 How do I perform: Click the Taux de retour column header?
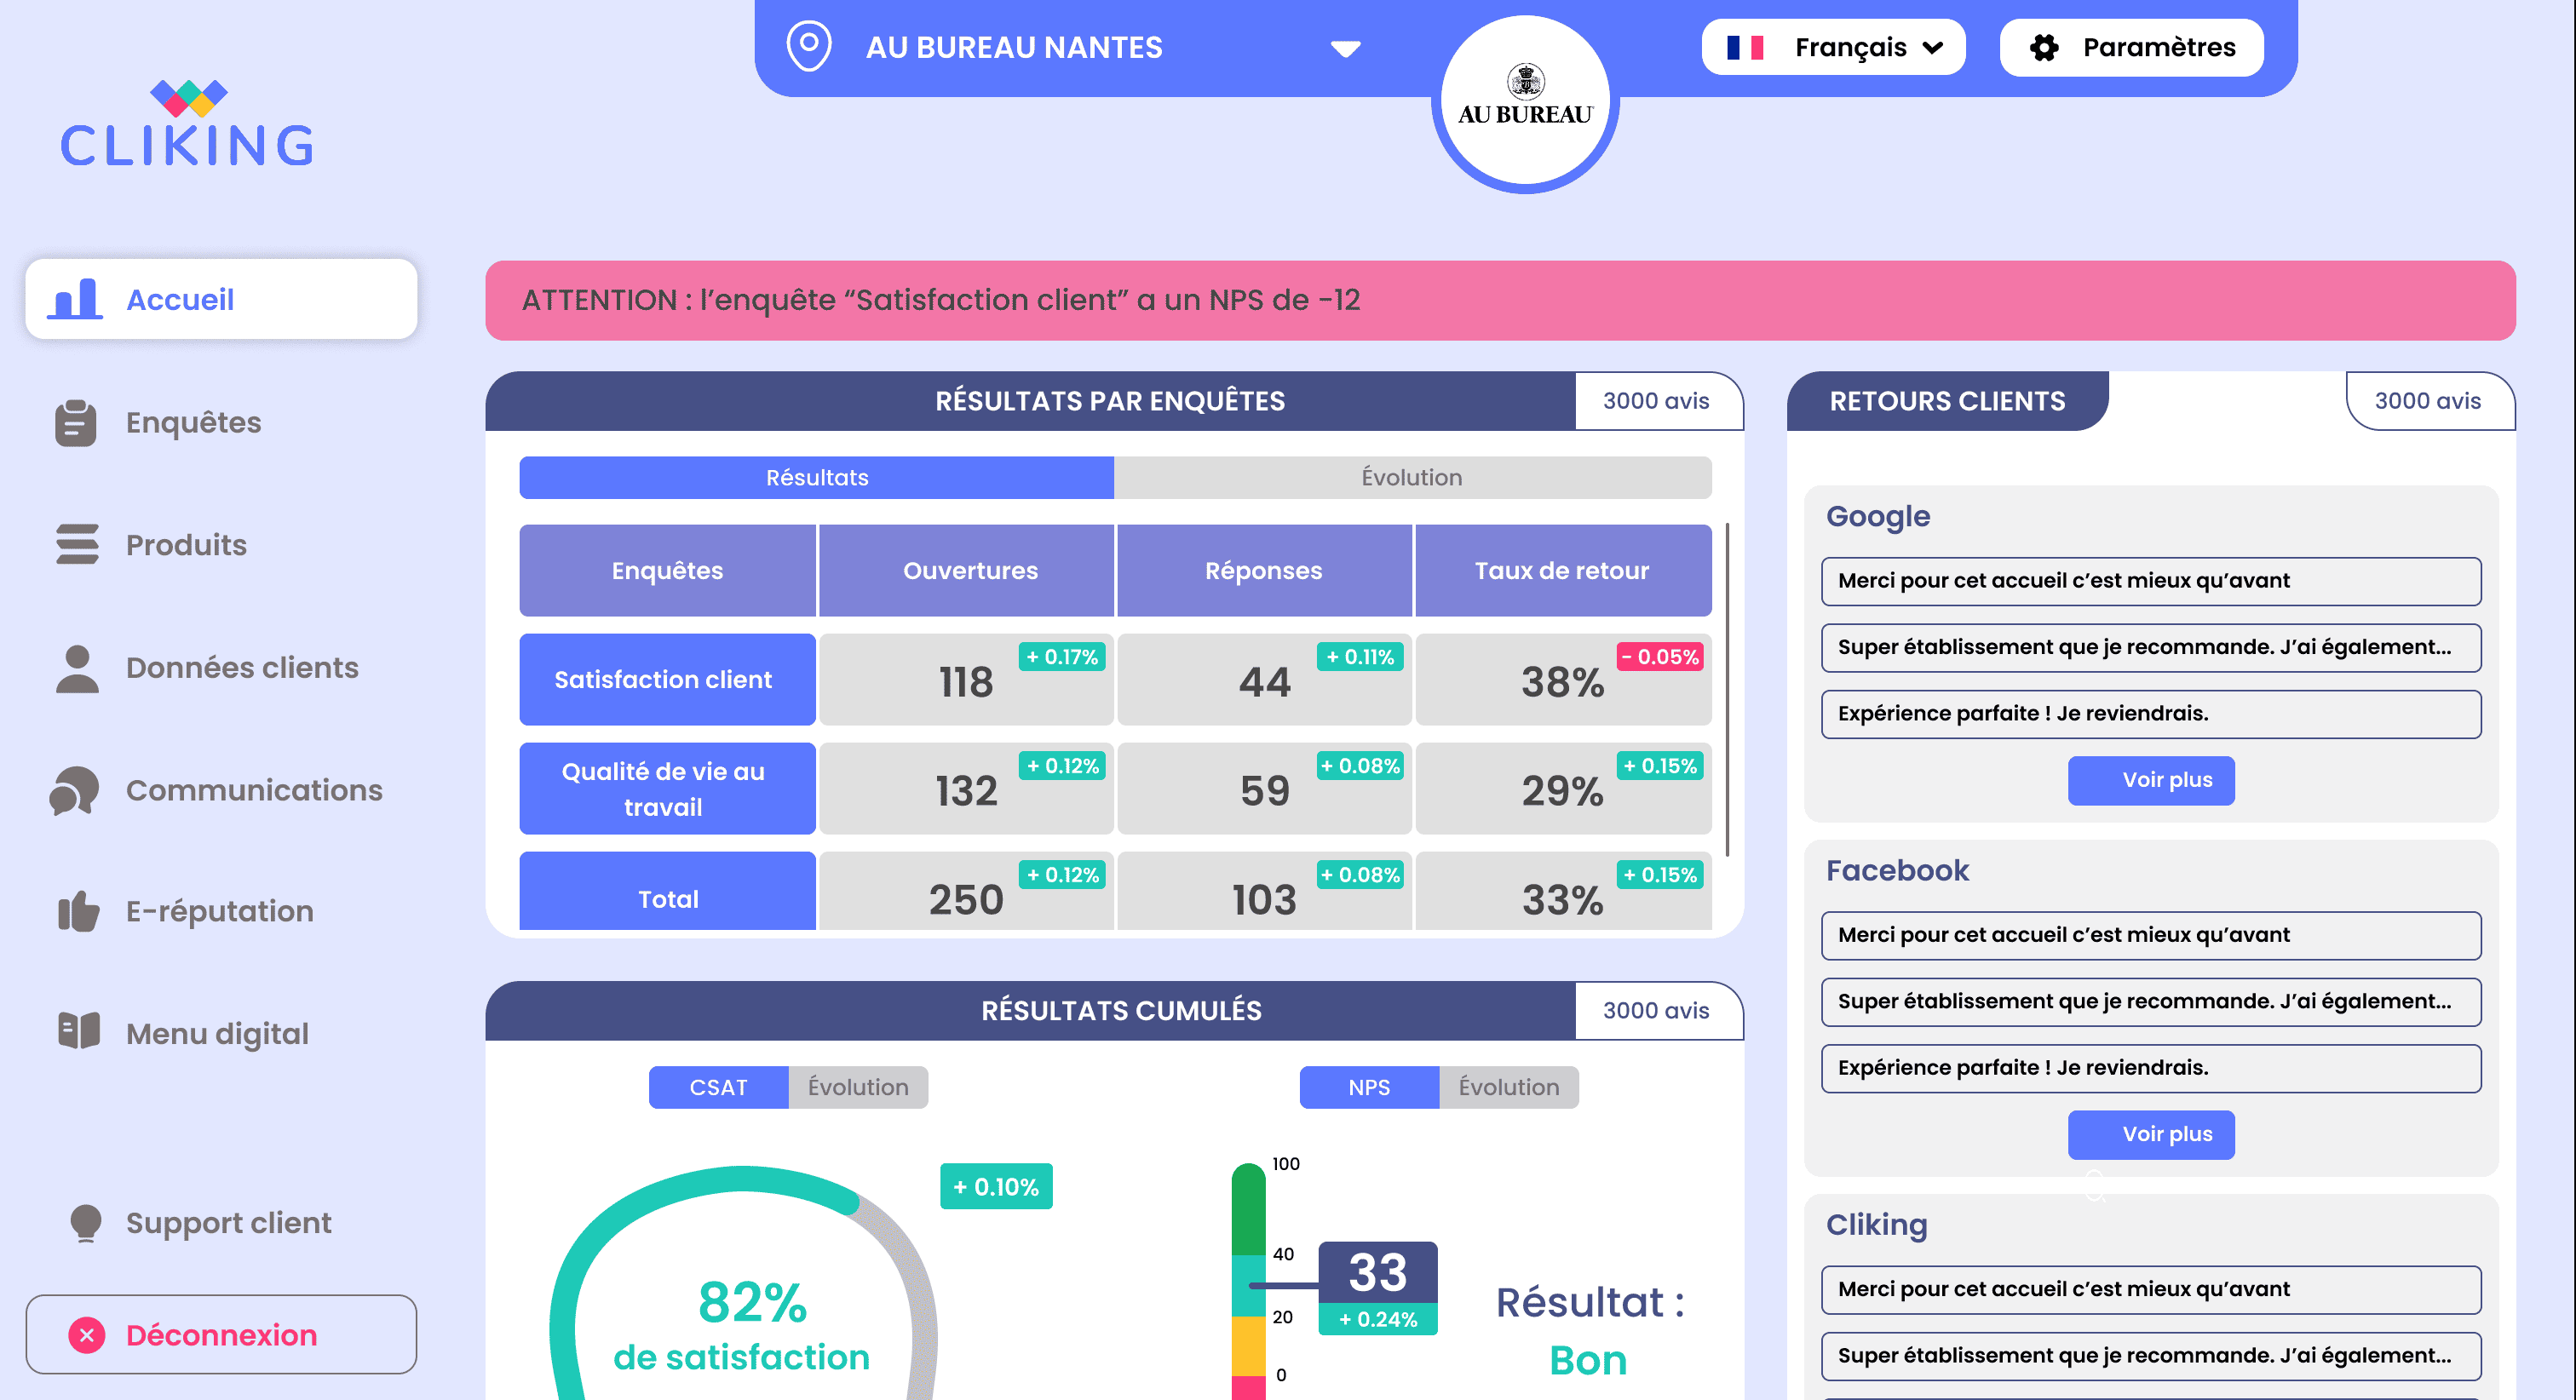(1563, 570)
